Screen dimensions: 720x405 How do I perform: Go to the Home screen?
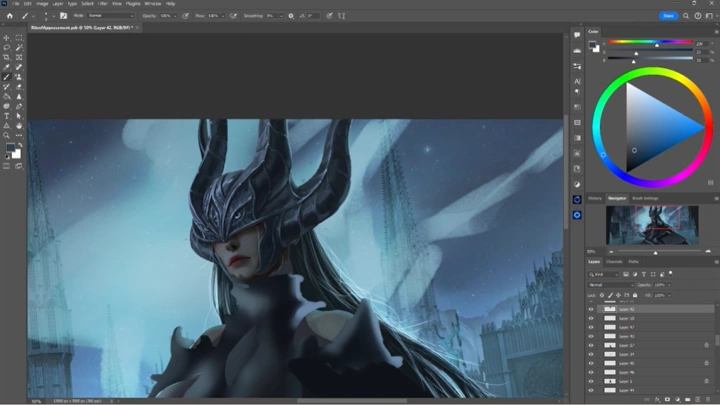coord(10,16)
